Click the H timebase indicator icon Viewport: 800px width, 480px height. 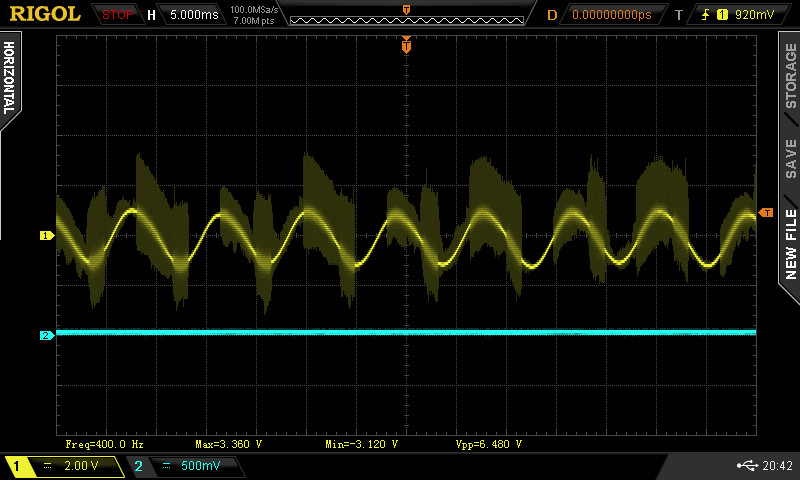pyautogui.click(x=151, y=15)
